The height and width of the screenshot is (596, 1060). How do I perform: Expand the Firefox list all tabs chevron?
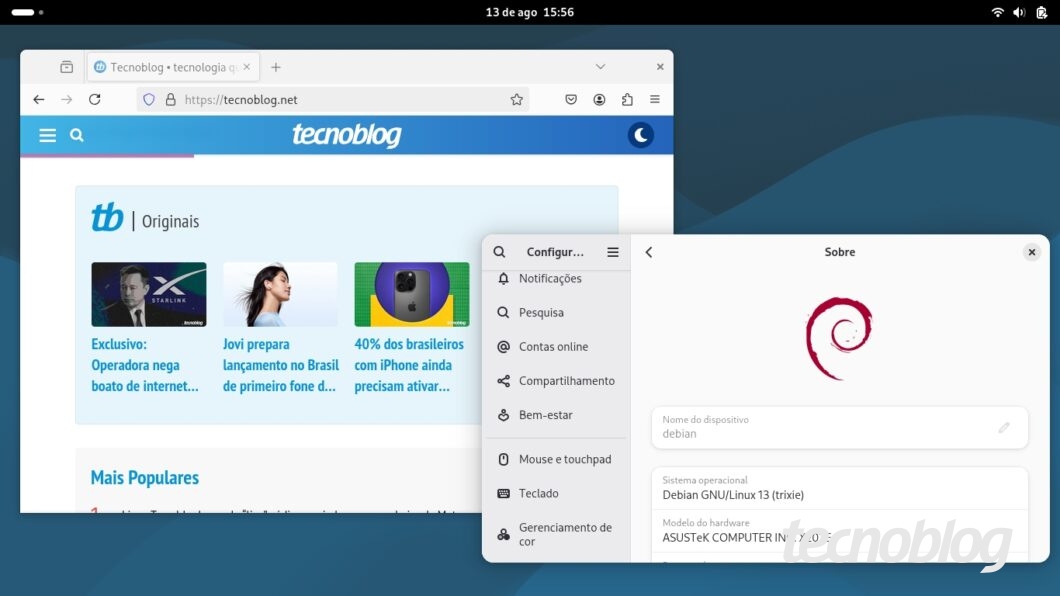[600, 67]
